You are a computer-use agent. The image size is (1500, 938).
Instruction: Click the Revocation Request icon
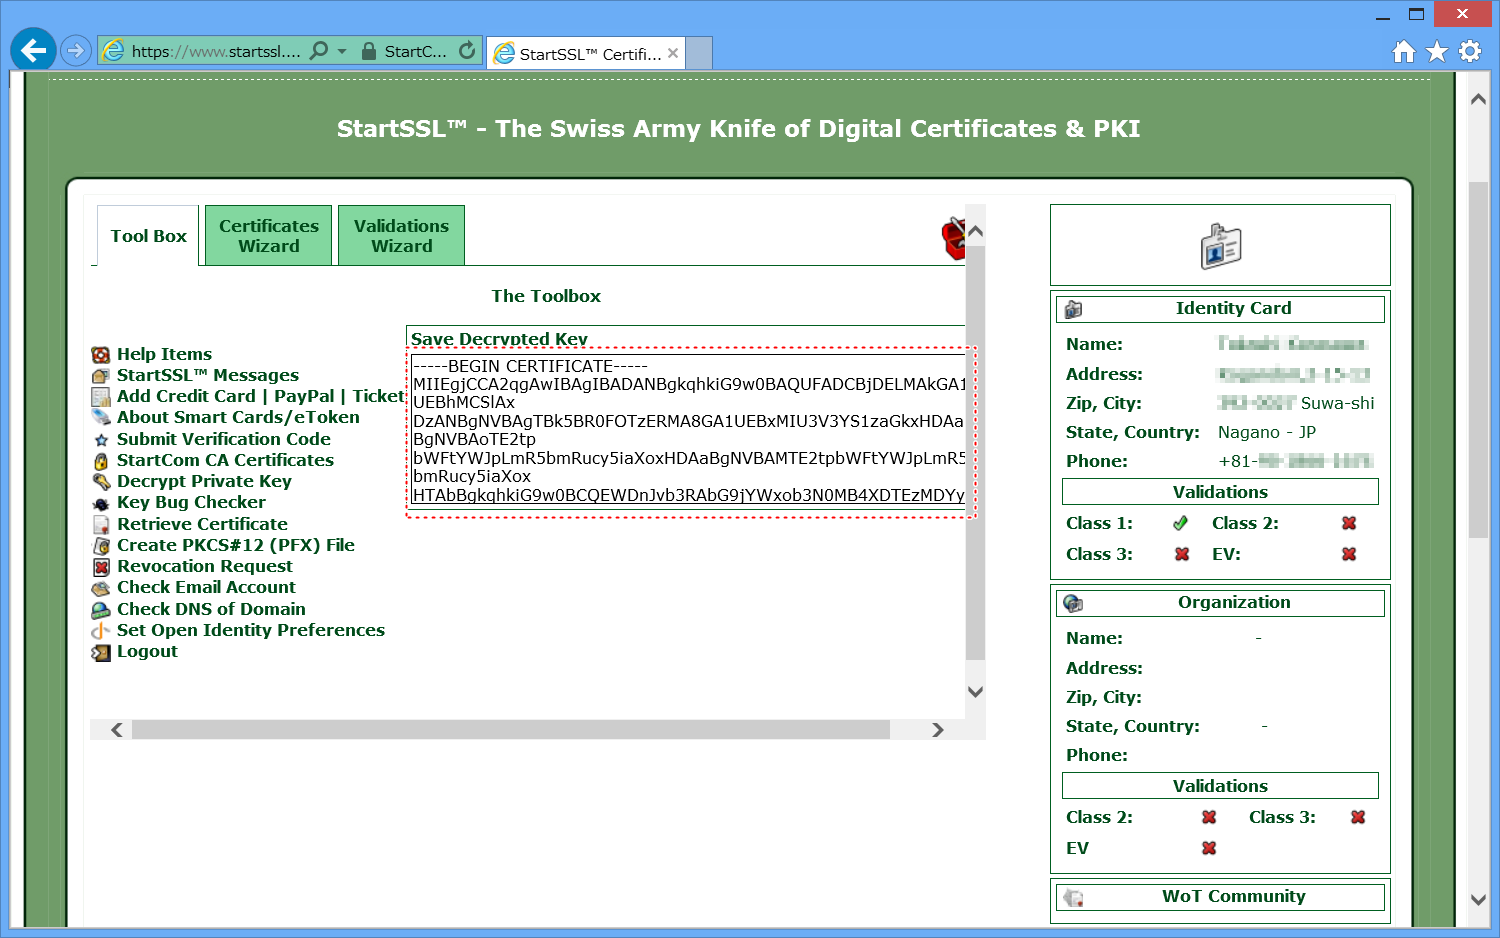point(101,567)
